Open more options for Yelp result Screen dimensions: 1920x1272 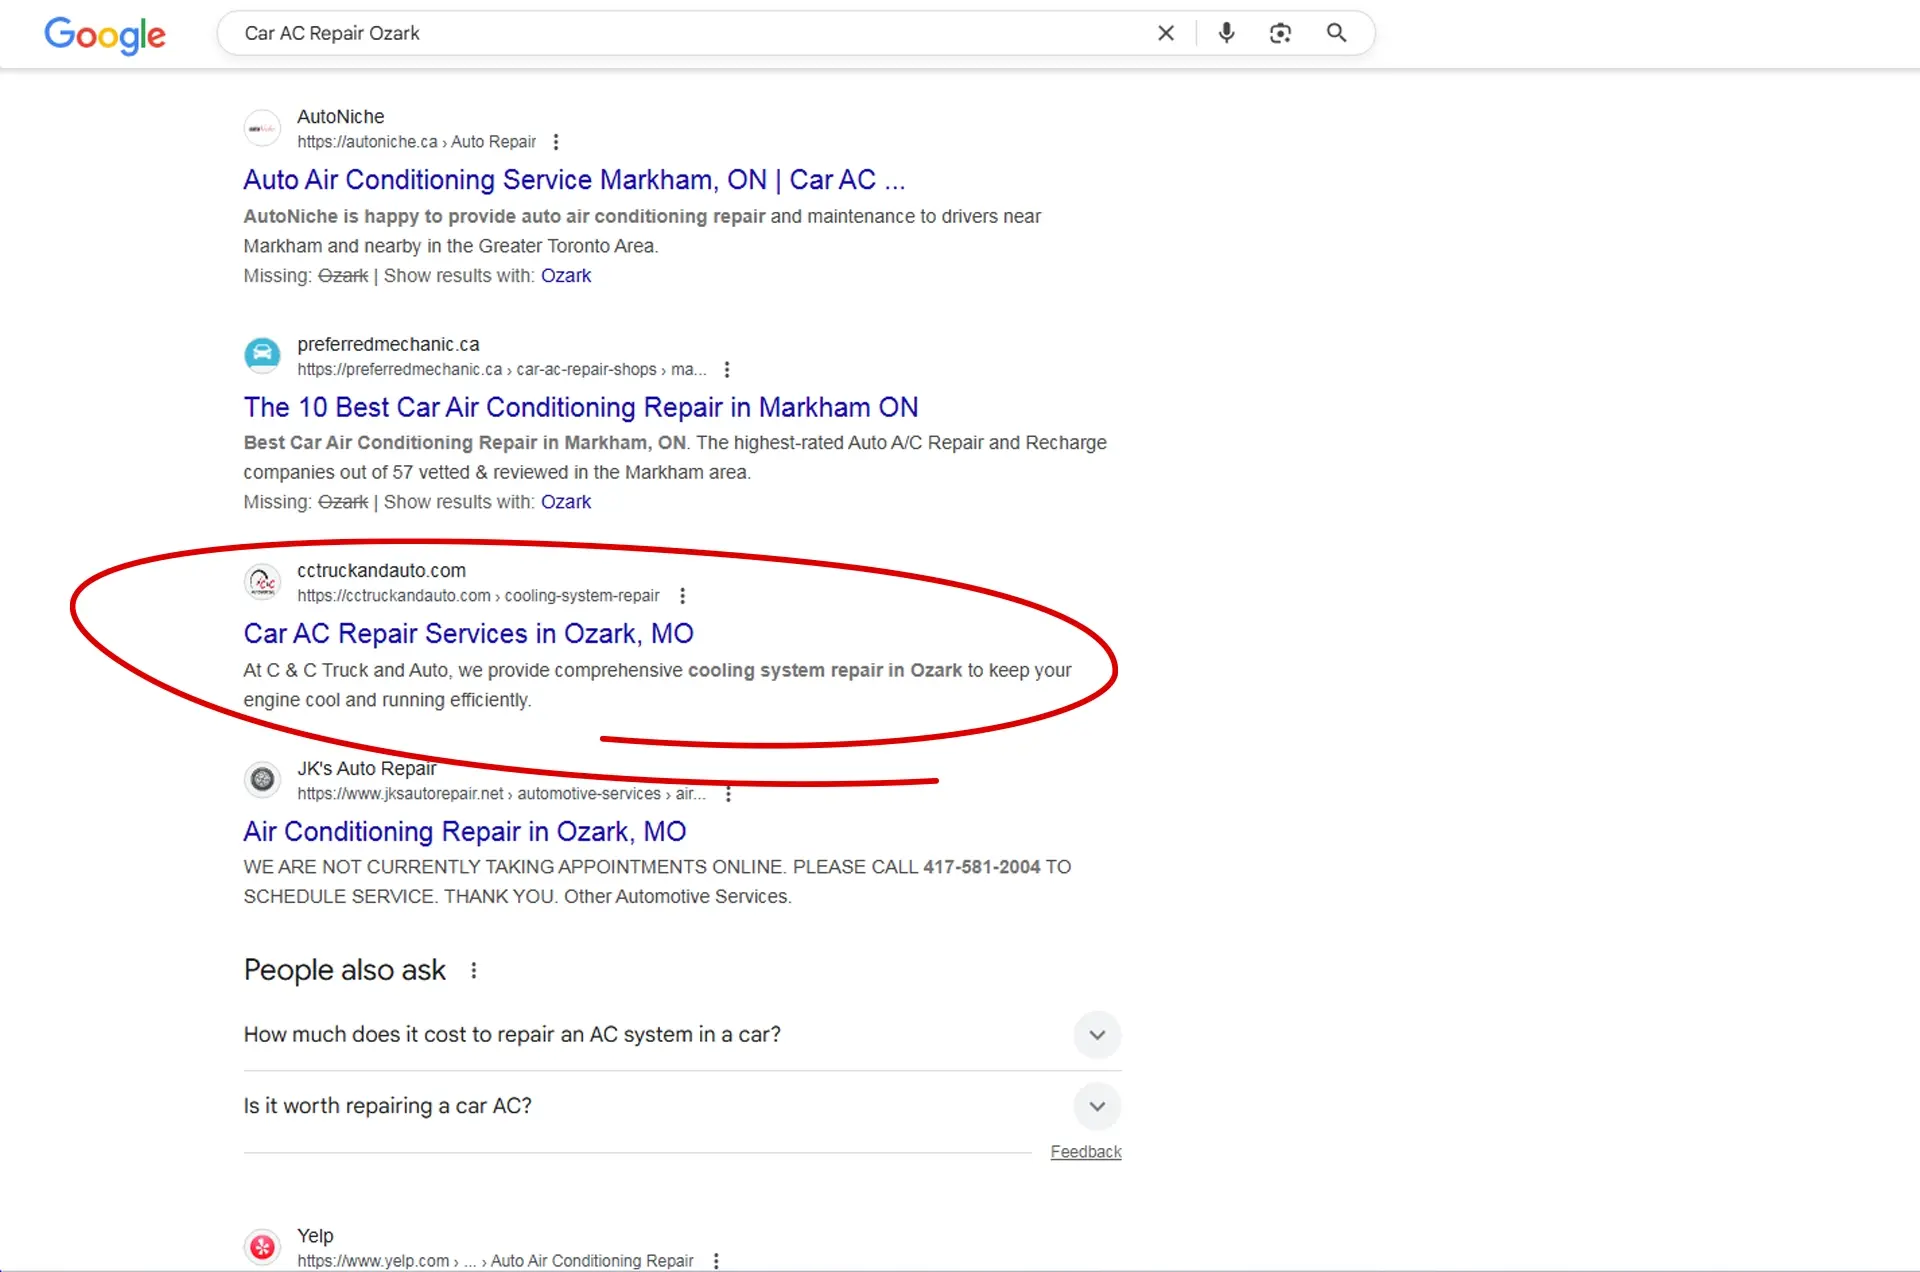point(716,1261)
